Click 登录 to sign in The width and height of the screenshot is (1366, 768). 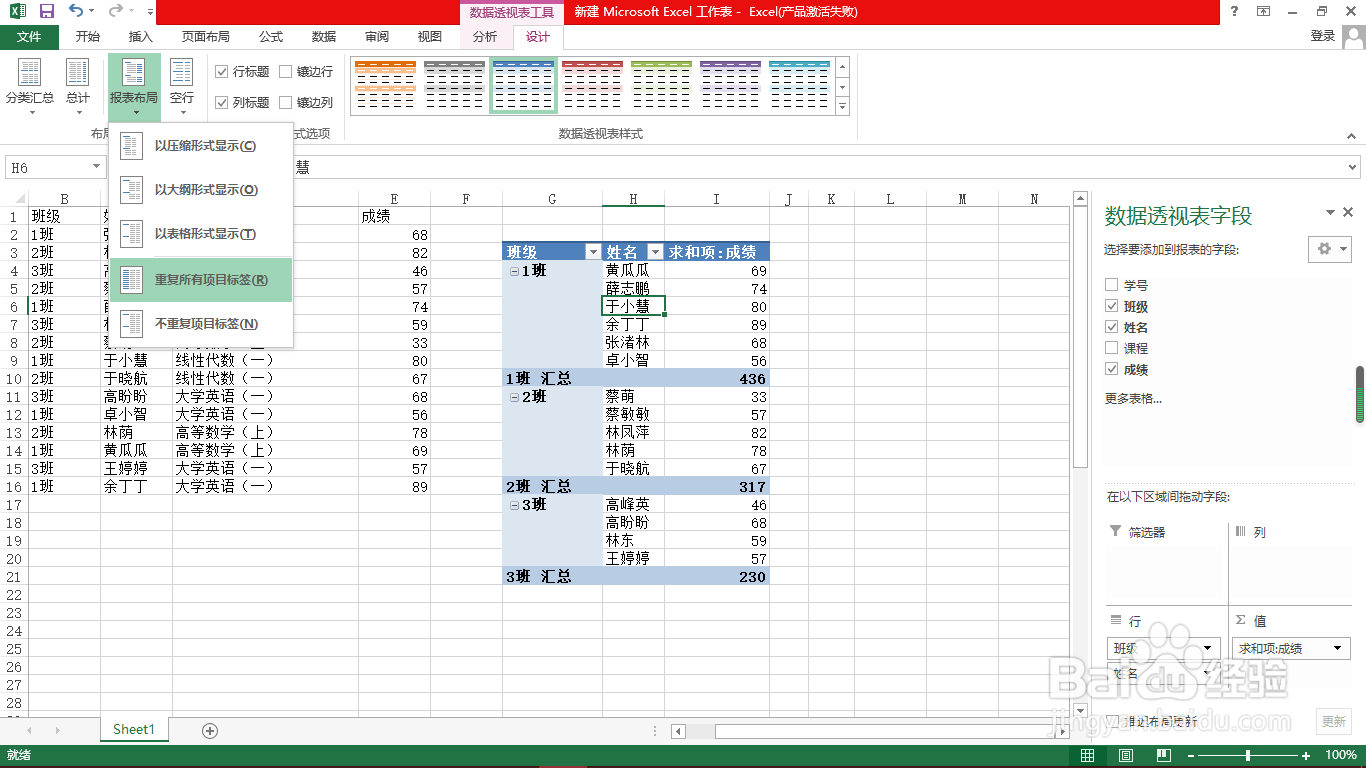click(1323, 36)
